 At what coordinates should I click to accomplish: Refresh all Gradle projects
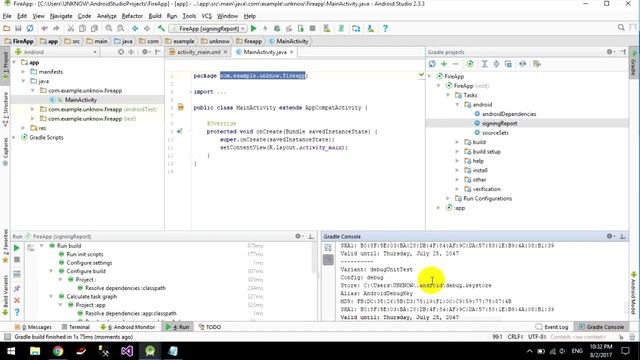[x=432, y=64]
